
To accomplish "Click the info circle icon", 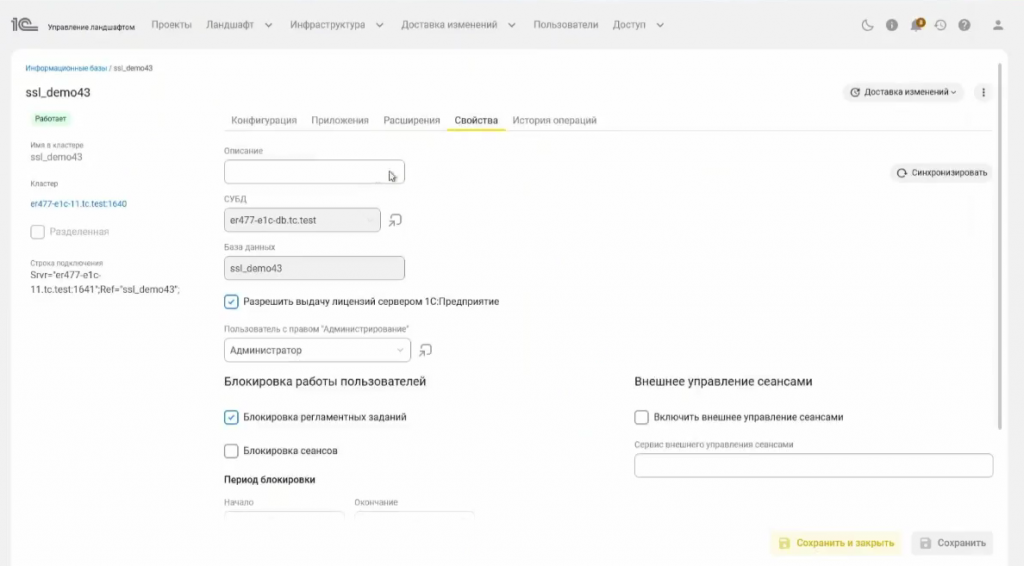I will click(892, 25).
